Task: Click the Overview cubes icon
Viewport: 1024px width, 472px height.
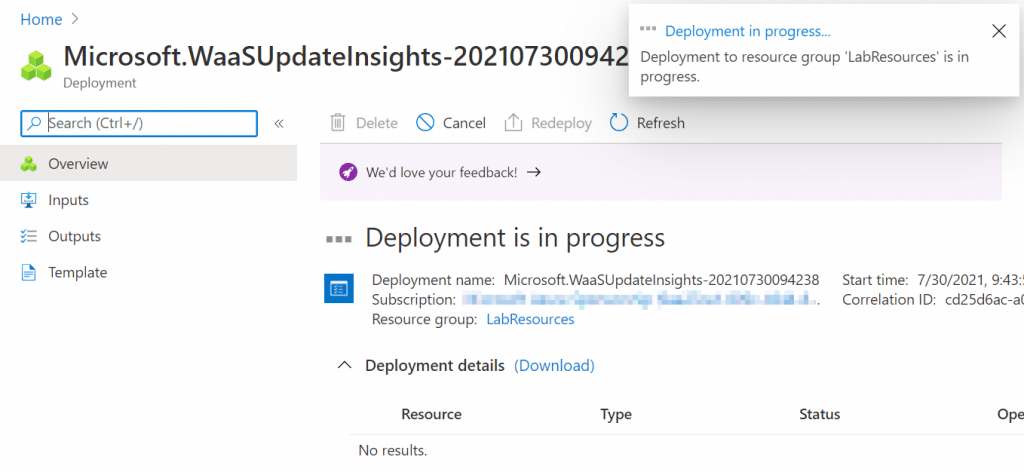Action: 29,164
